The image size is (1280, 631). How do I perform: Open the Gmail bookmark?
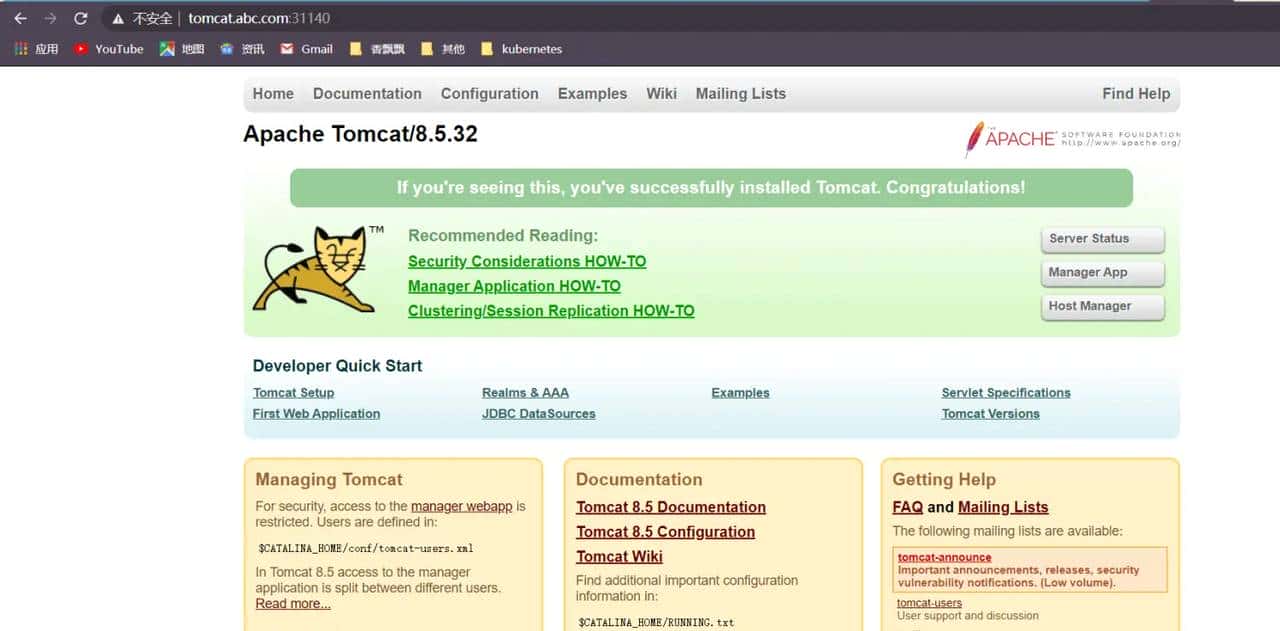click(x=306, y=48)
